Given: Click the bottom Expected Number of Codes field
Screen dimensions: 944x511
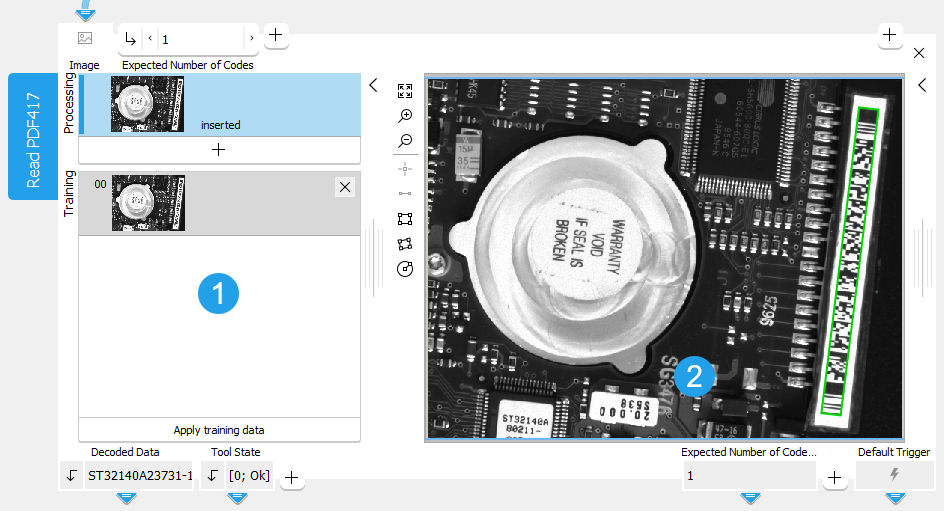Looking at the screenshot, I should pos(748,476).
